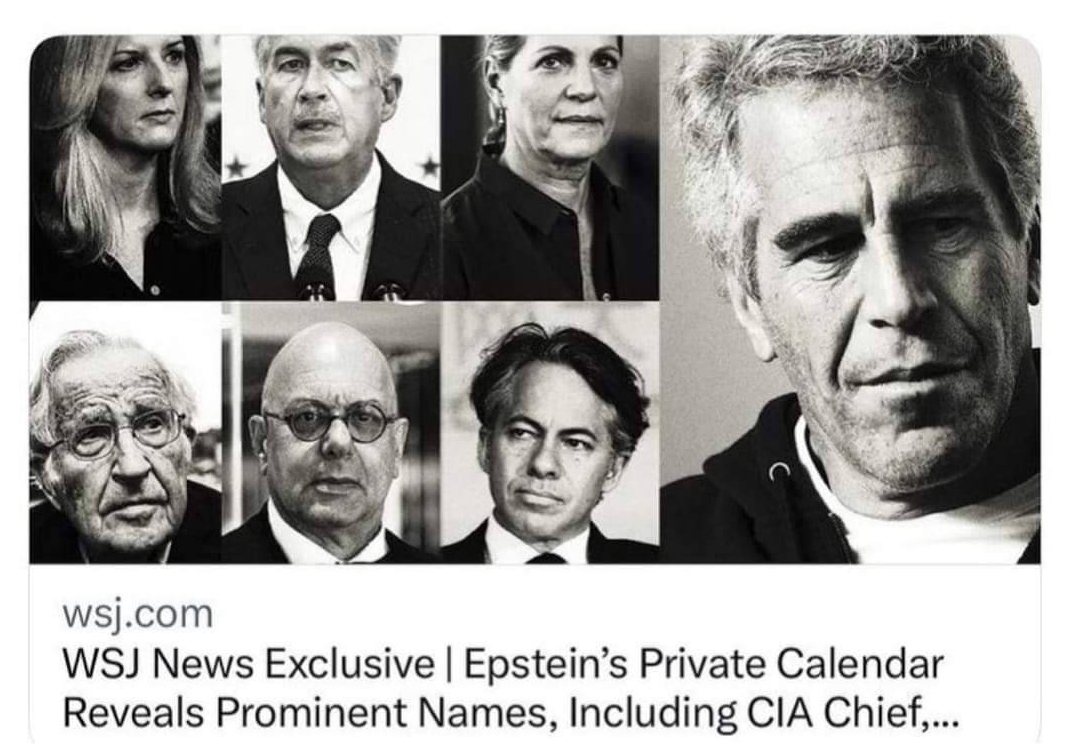Click the words "Epstein's Private Calendar"
This screenshot has height=755, width=1068.
(x=704, y=664)
